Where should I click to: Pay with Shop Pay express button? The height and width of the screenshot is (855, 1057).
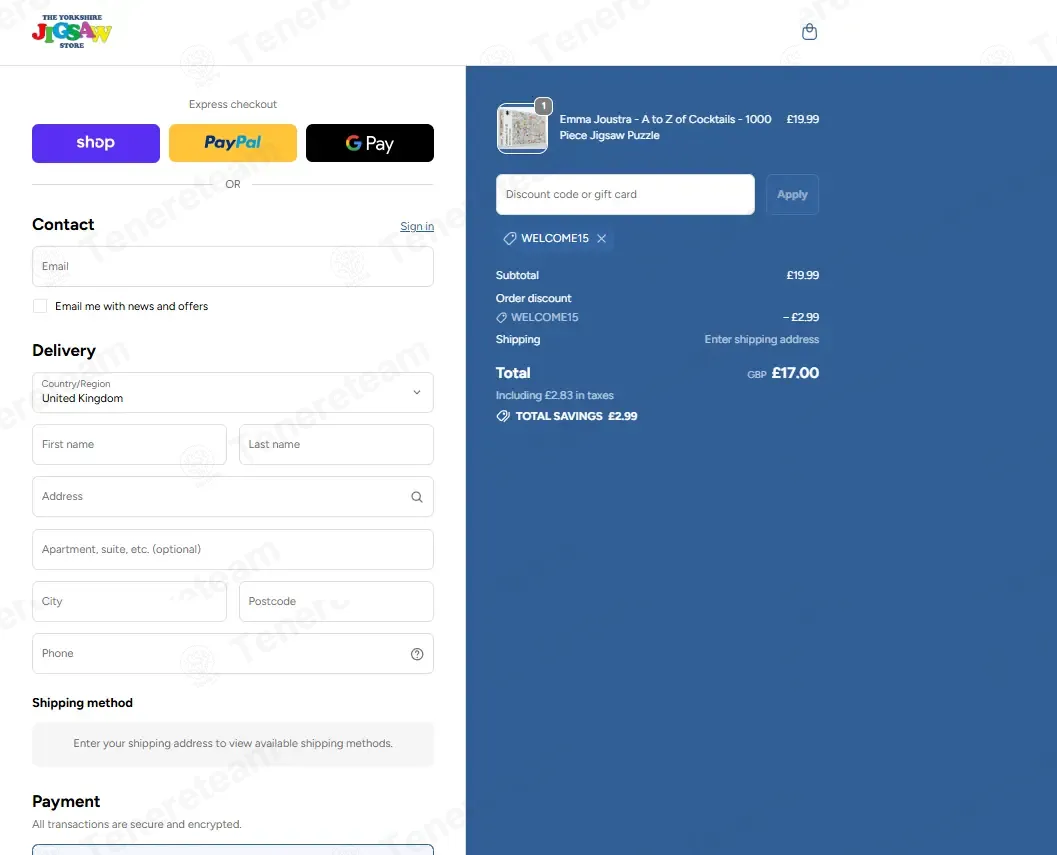96,143
